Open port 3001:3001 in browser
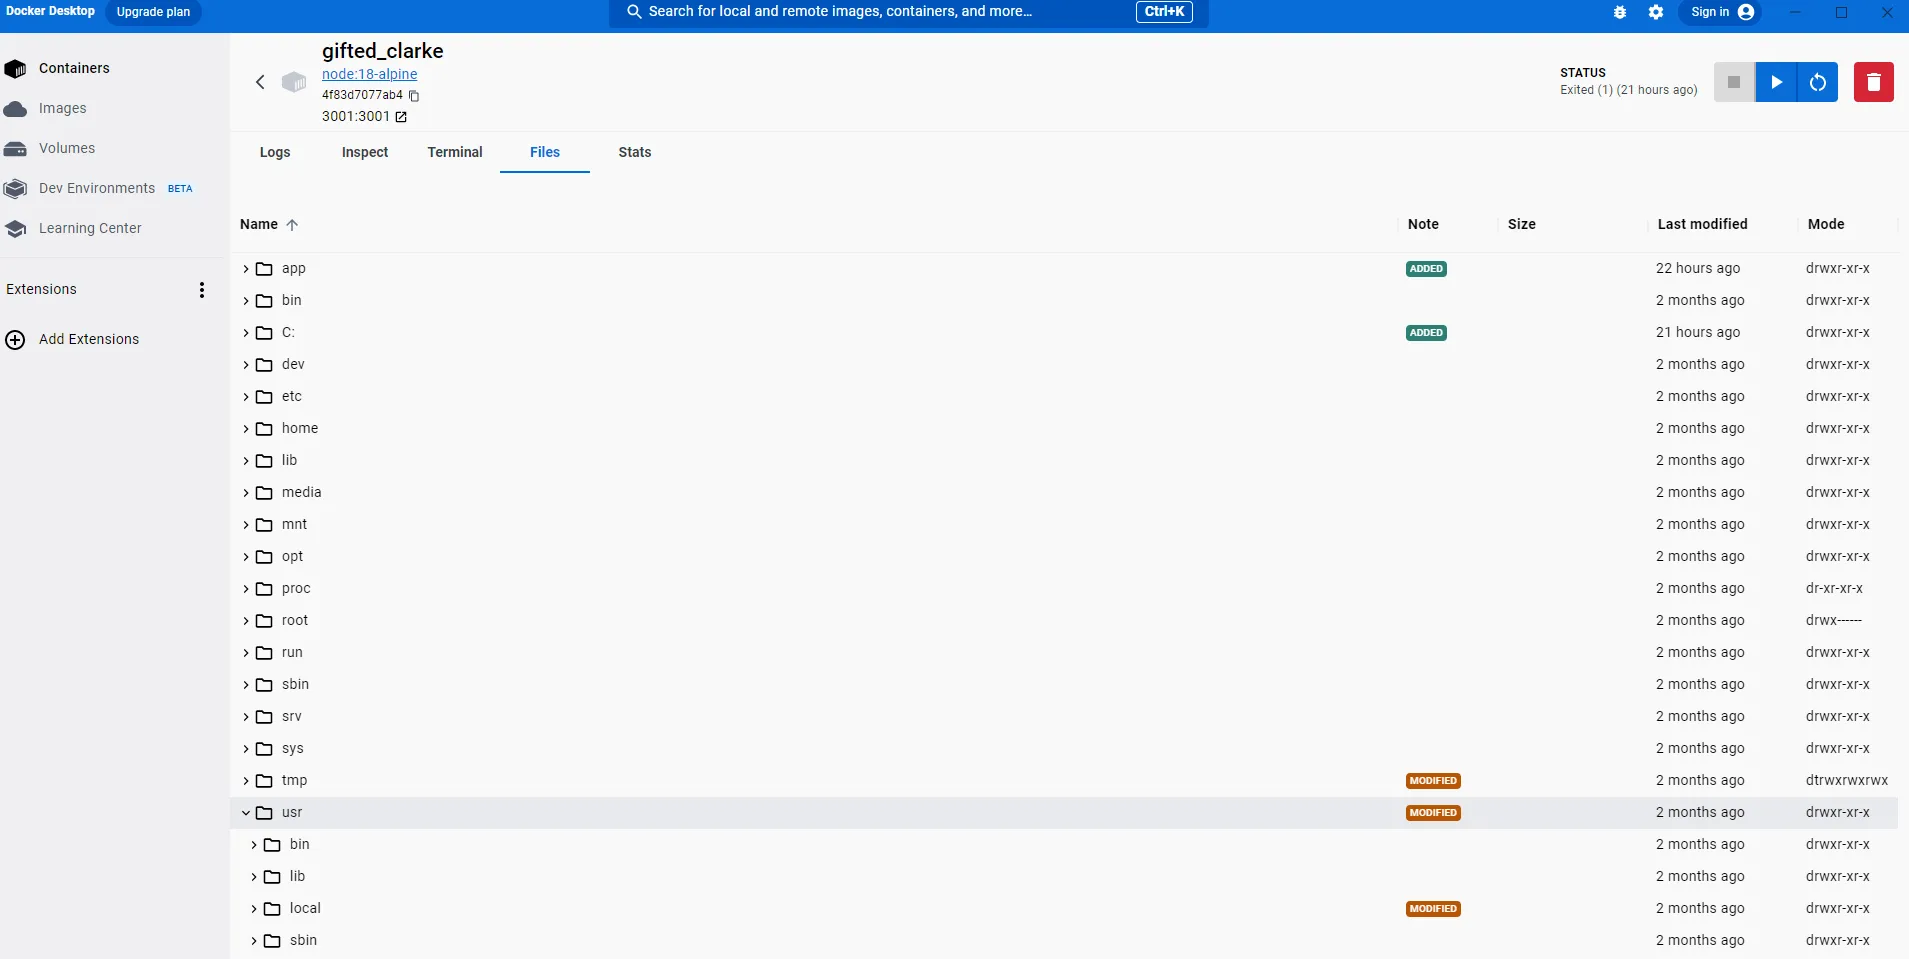The width and height of the screenshot is (1909, 959). pyautogui.click(x=401, y=117)
